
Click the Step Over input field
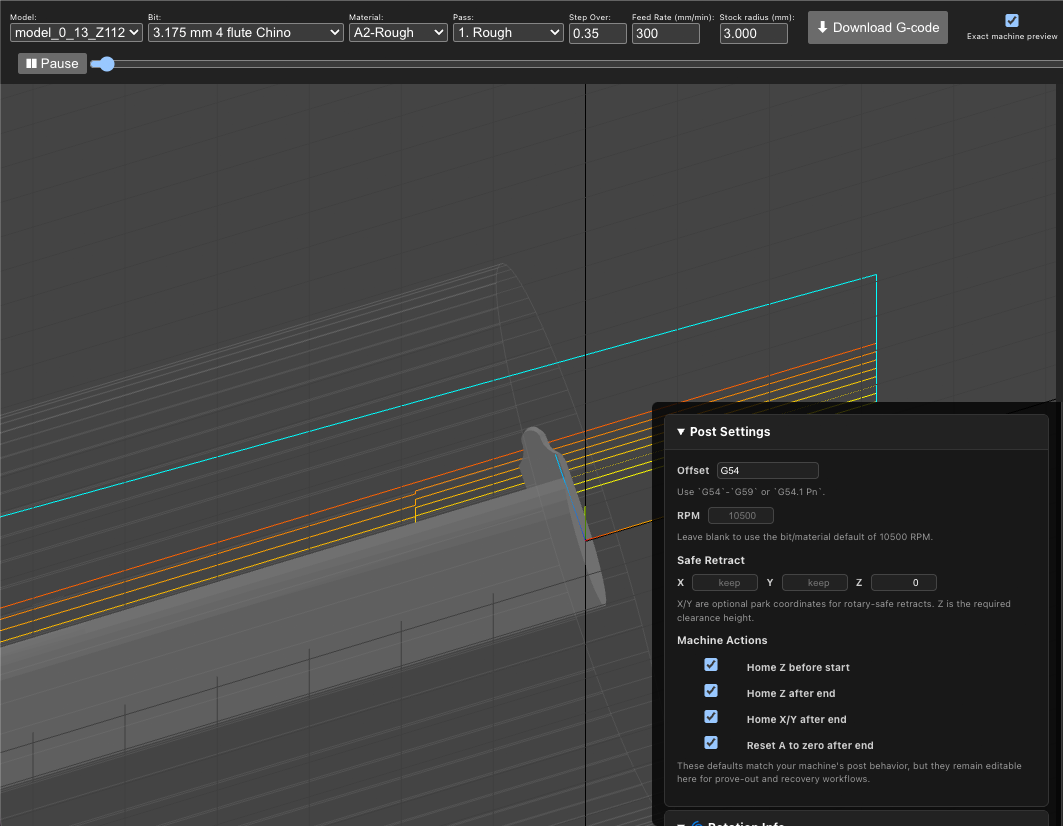(597, 33)
